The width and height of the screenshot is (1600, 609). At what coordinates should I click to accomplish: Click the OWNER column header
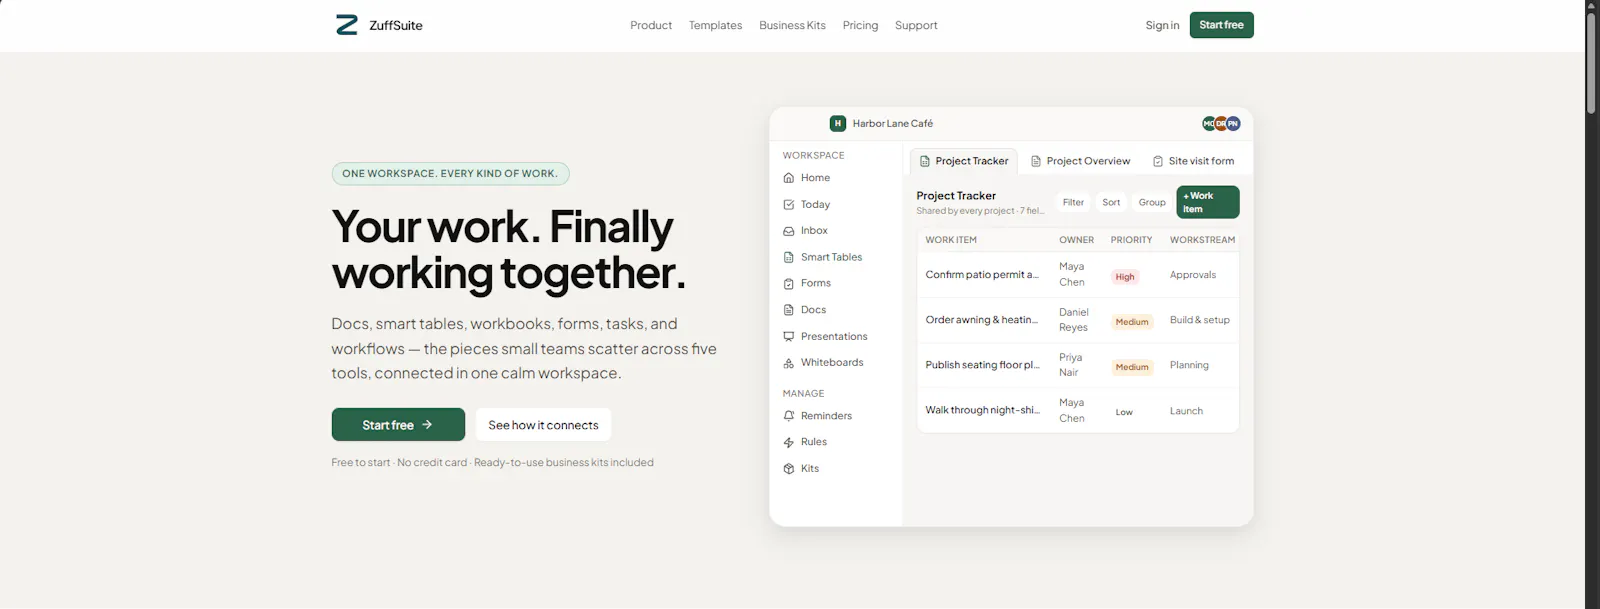point(1076,240)
